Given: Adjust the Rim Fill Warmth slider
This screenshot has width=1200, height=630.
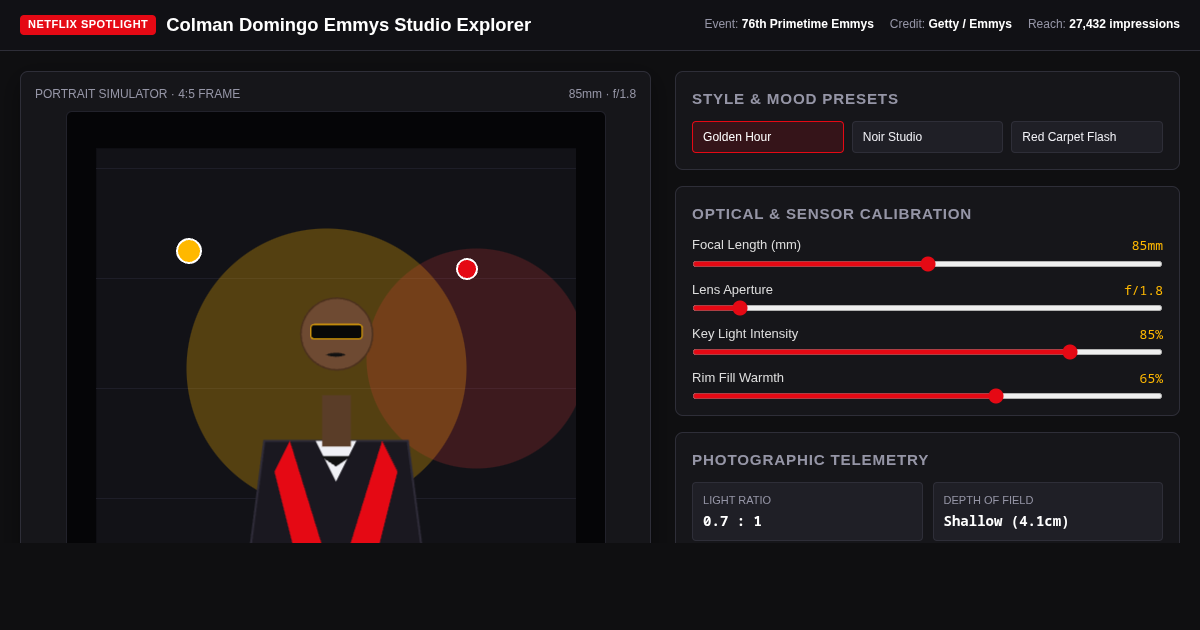Looking at the screenshot, I should coord(927,396).
